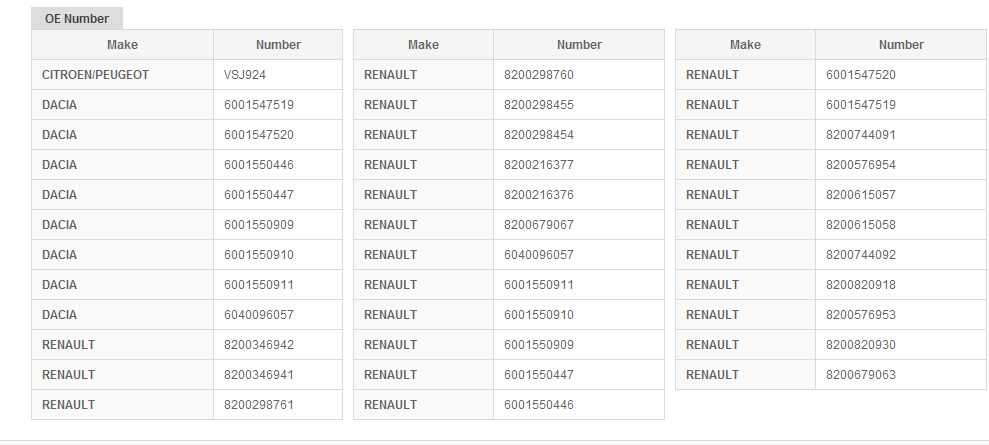Select DACIA number 6001550446

259,165
